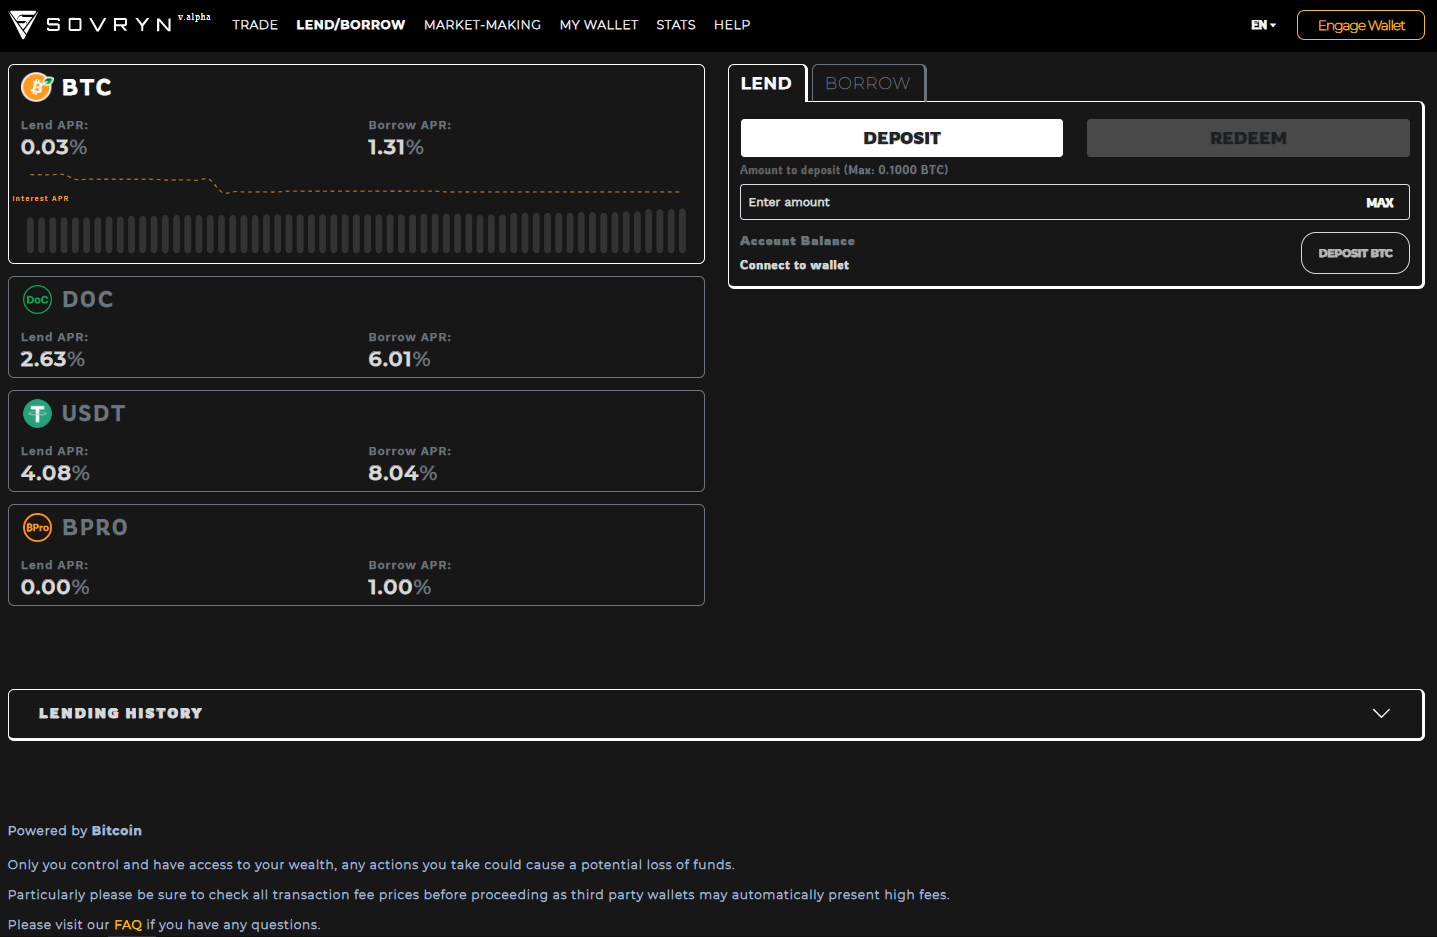Select the DOC lending pool card
The height and width of the screenshot is (937, 1437).
point(356,327)
